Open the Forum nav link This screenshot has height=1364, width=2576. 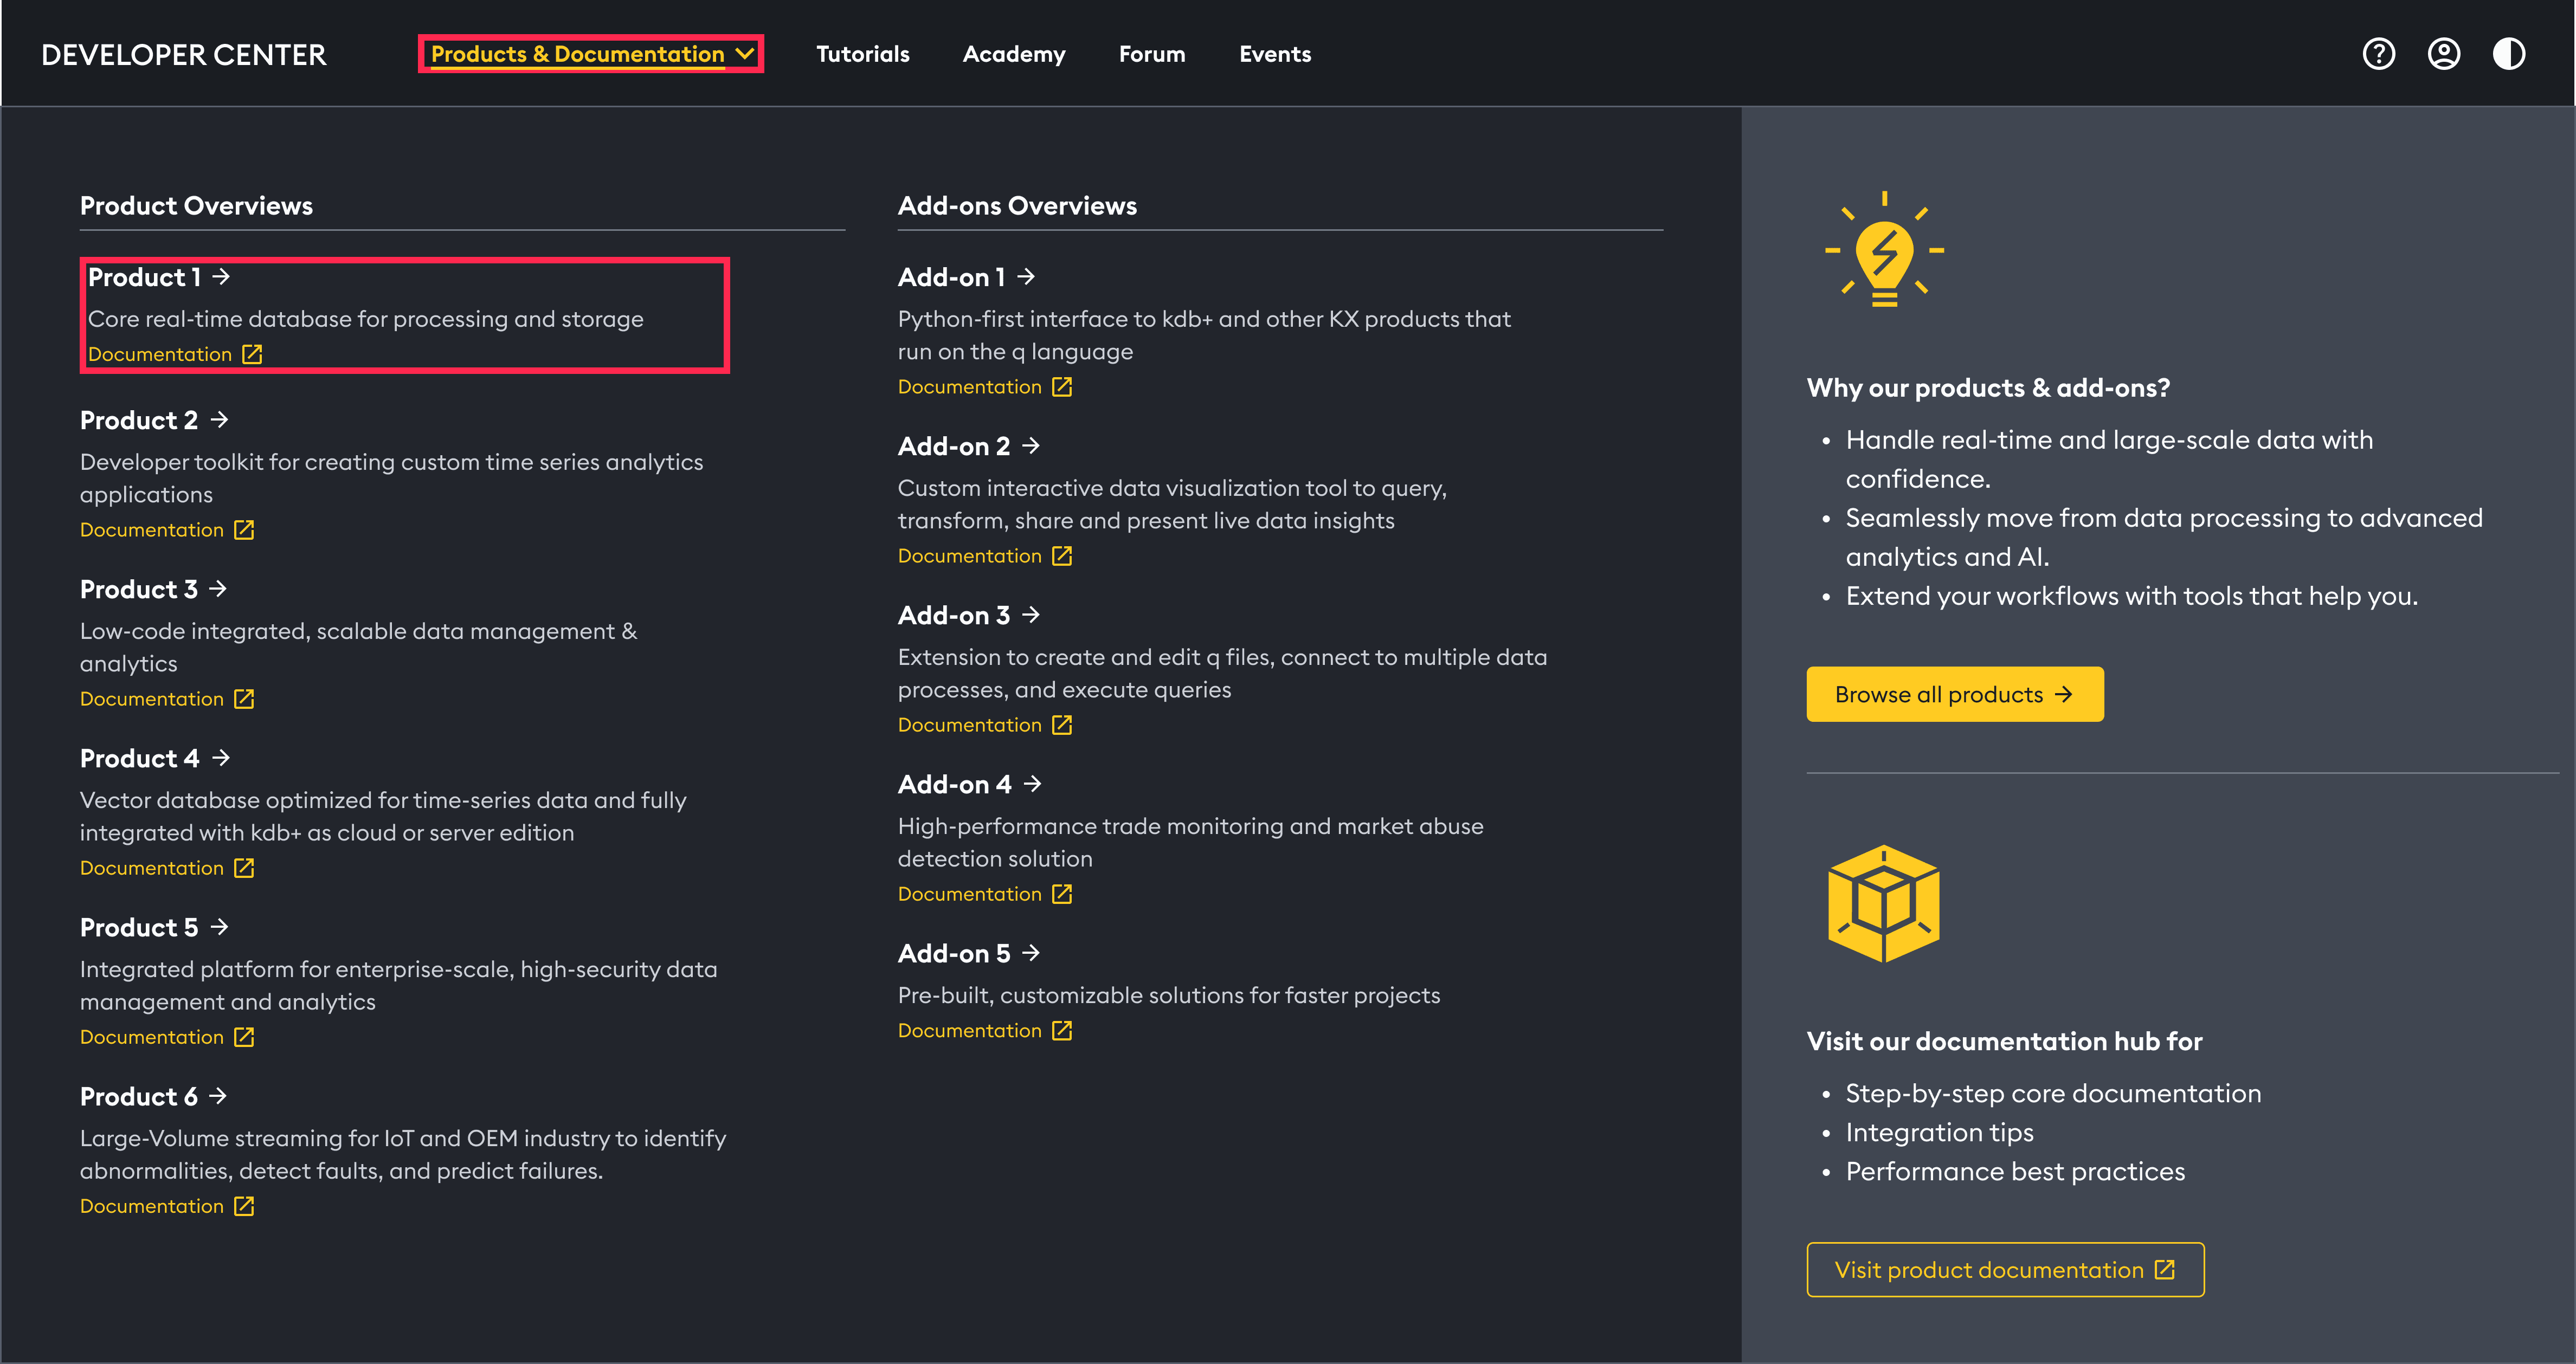click(x=1151, y=54)
